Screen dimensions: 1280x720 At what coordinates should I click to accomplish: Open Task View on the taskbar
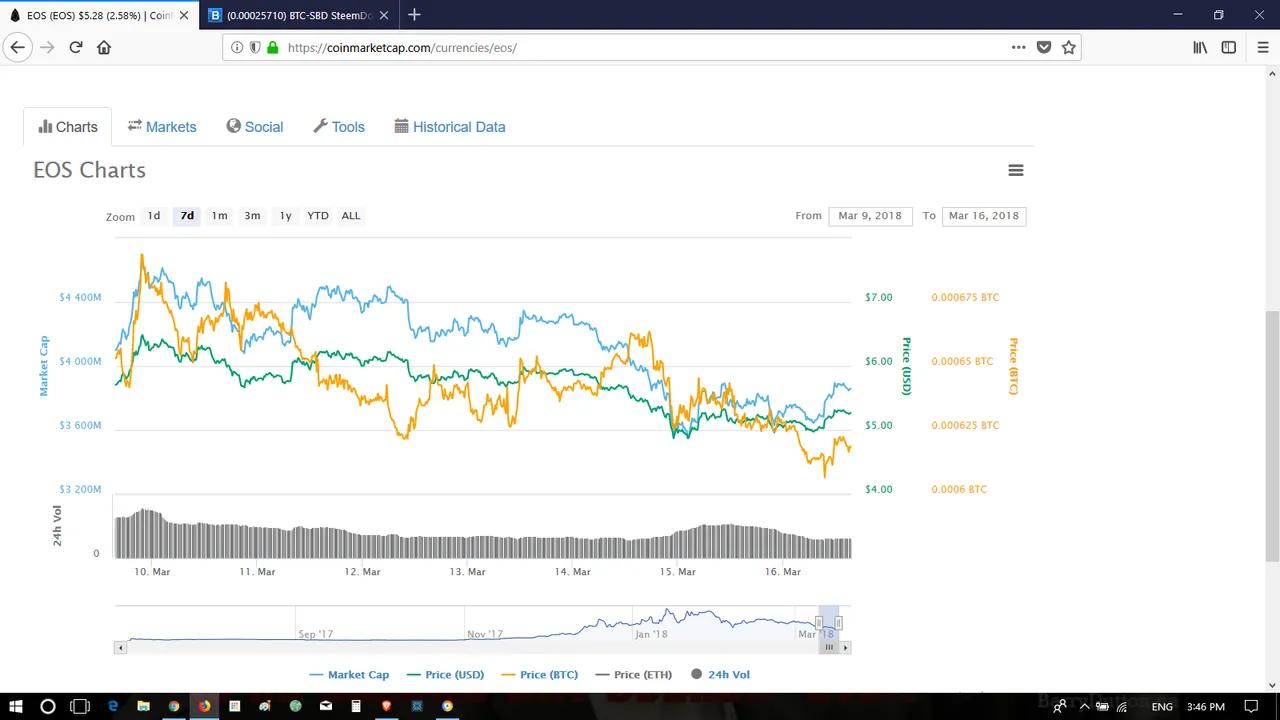pyautogui.click(x=80, y=706)
